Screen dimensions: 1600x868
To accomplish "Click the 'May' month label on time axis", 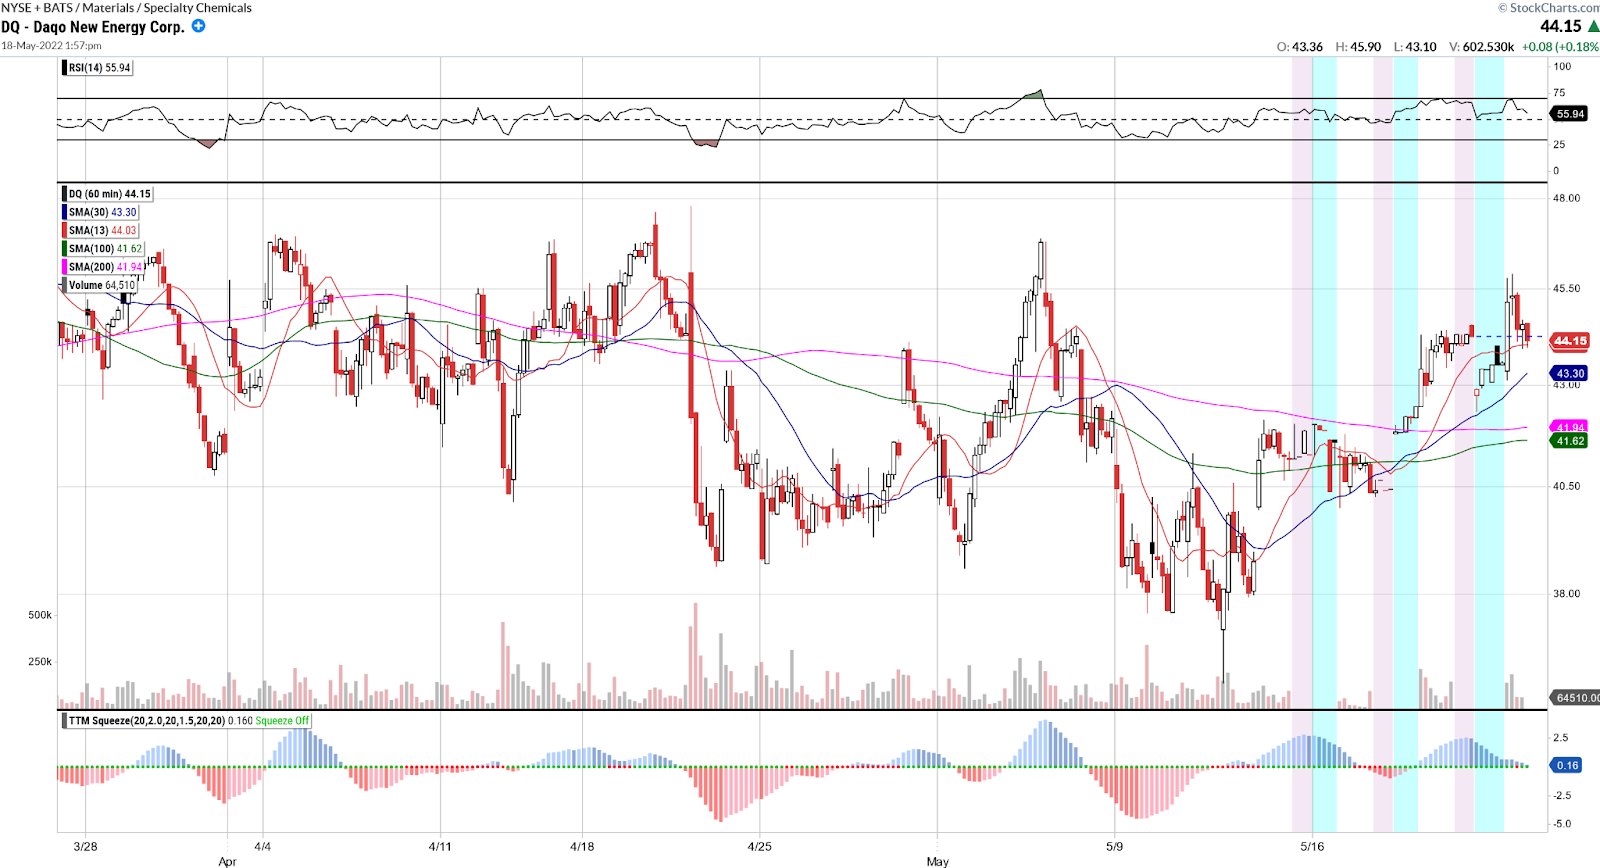I will coord(938,861).
